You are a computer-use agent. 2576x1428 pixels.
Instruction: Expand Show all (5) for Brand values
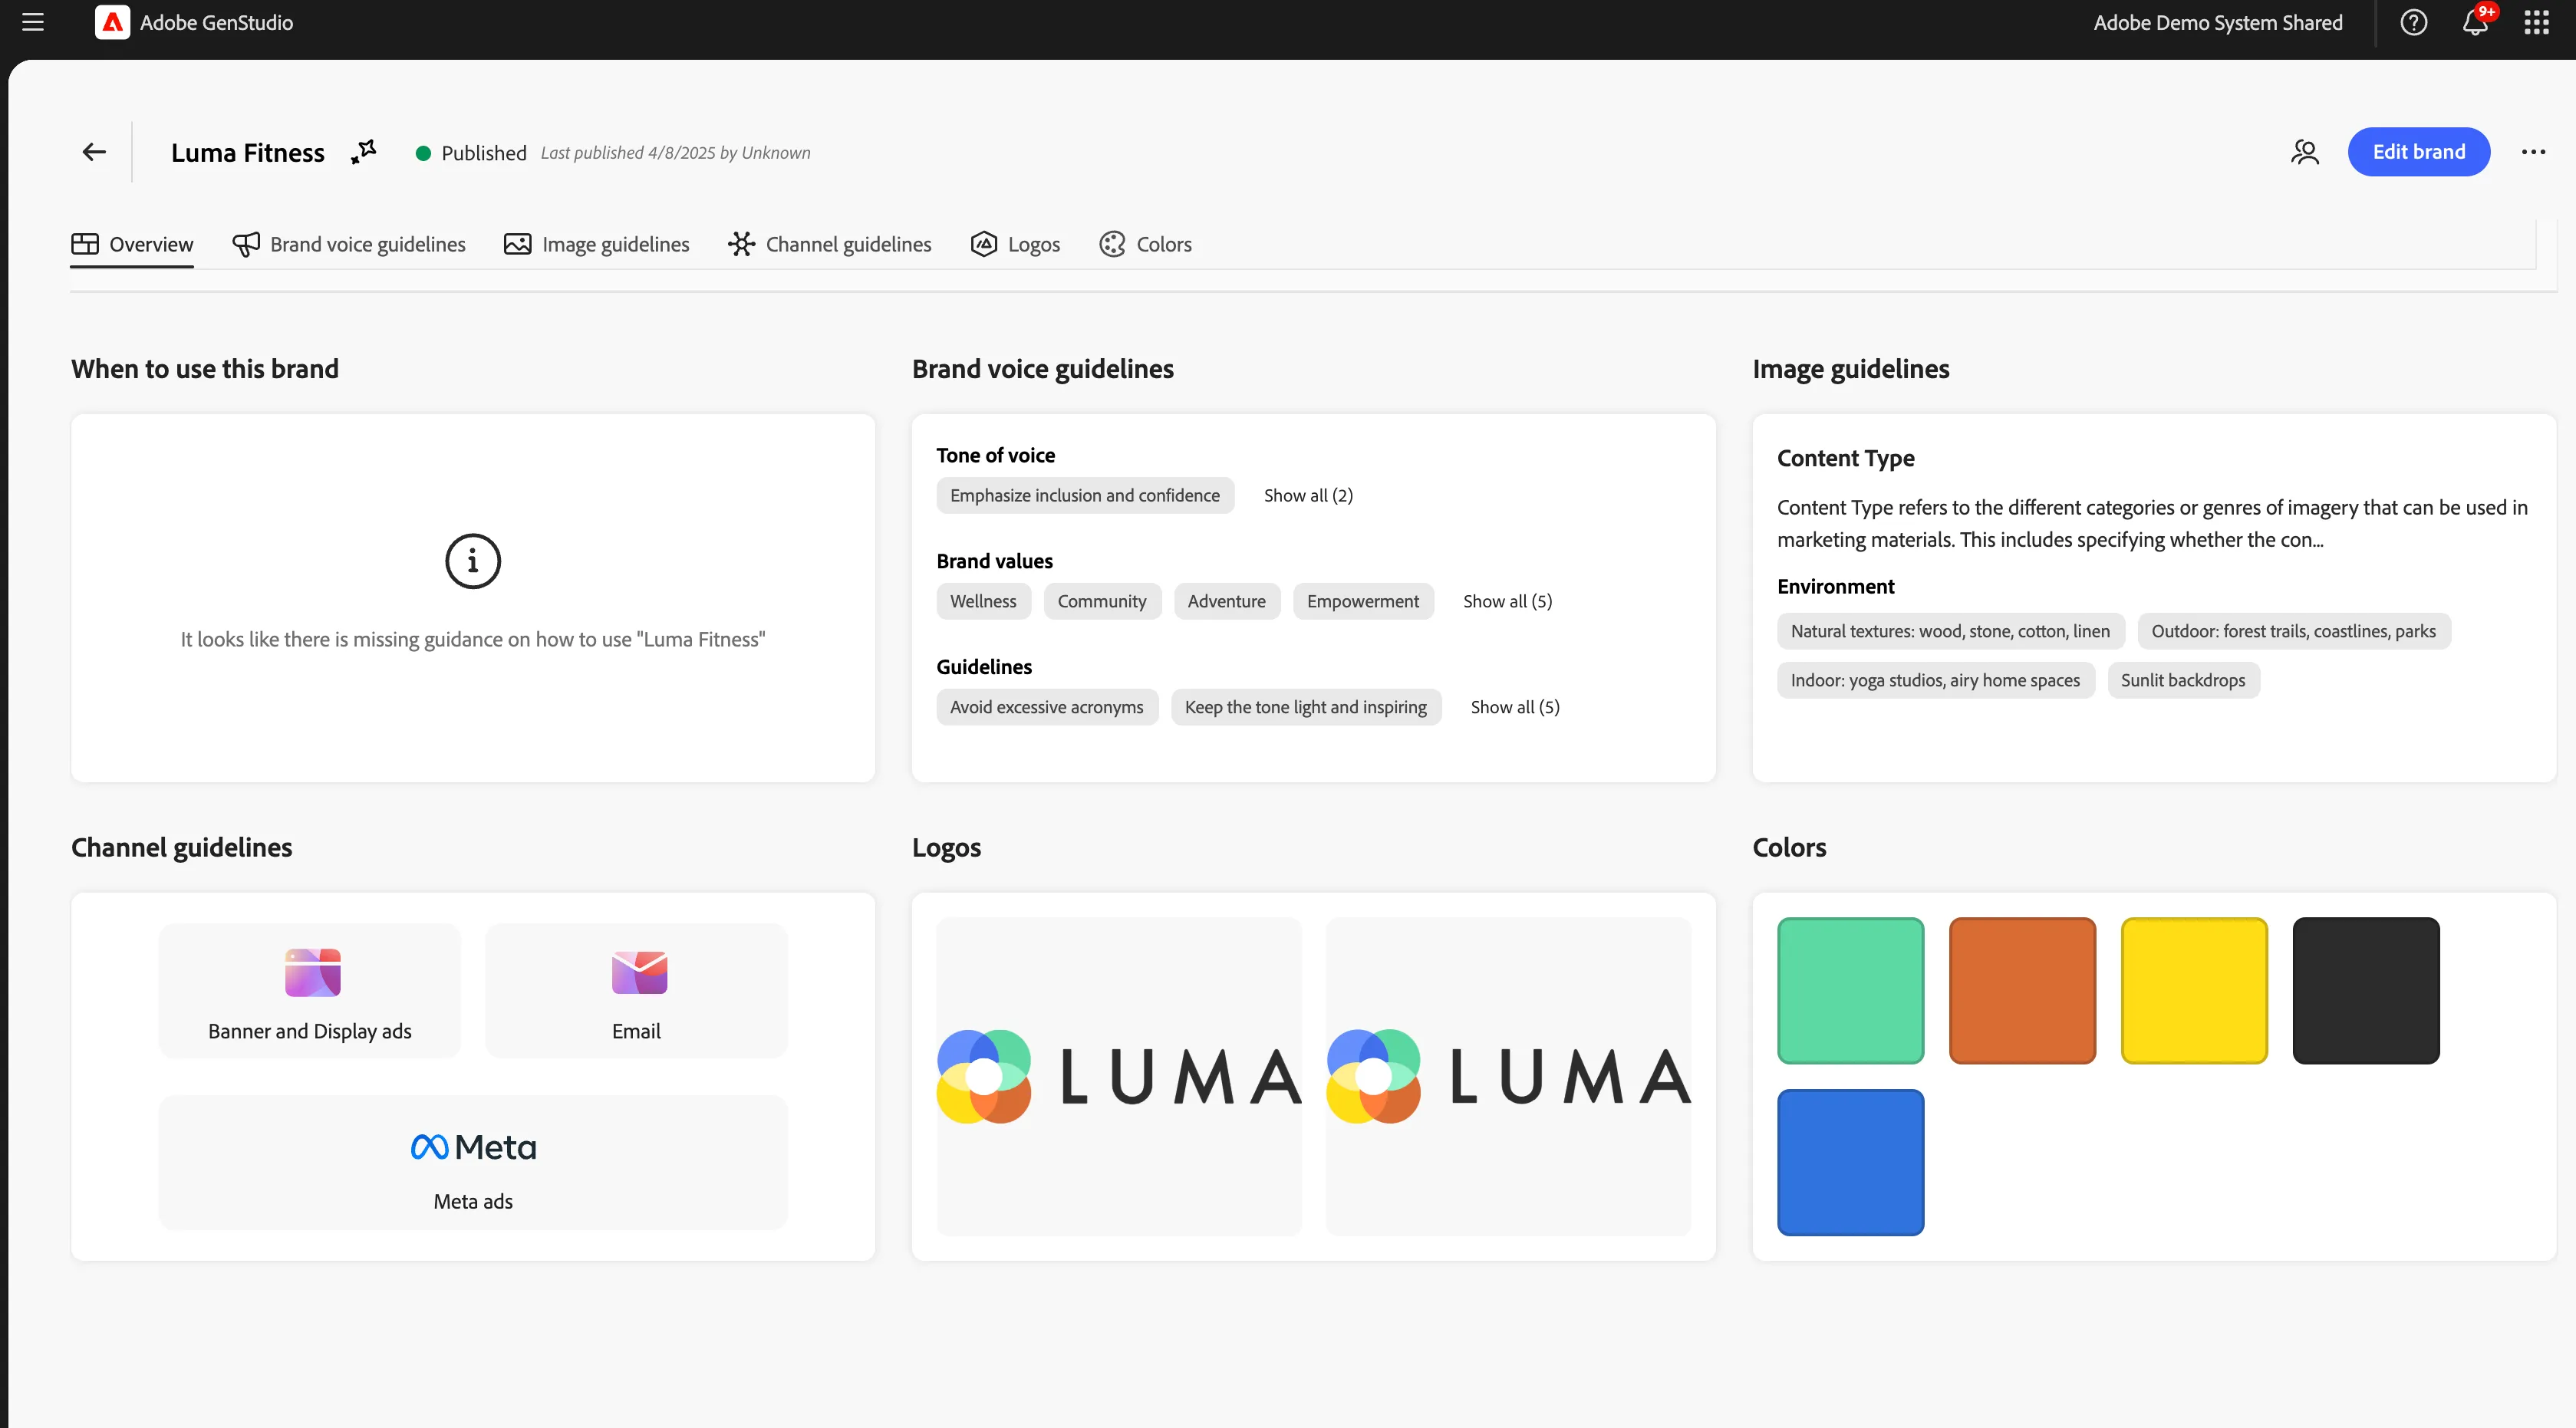[x=1507, y=601]
